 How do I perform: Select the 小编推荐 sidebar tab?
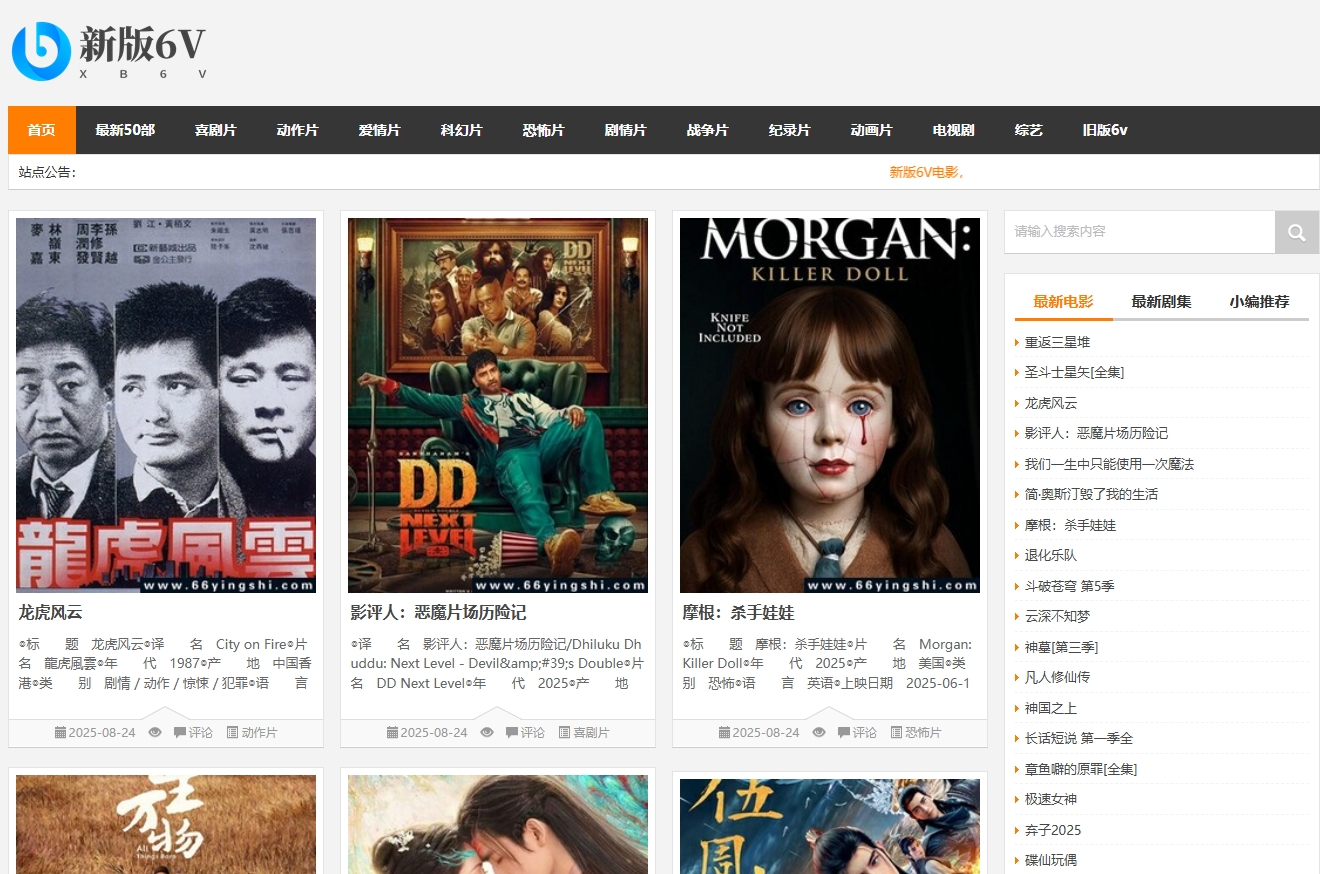coord(1259,301)
